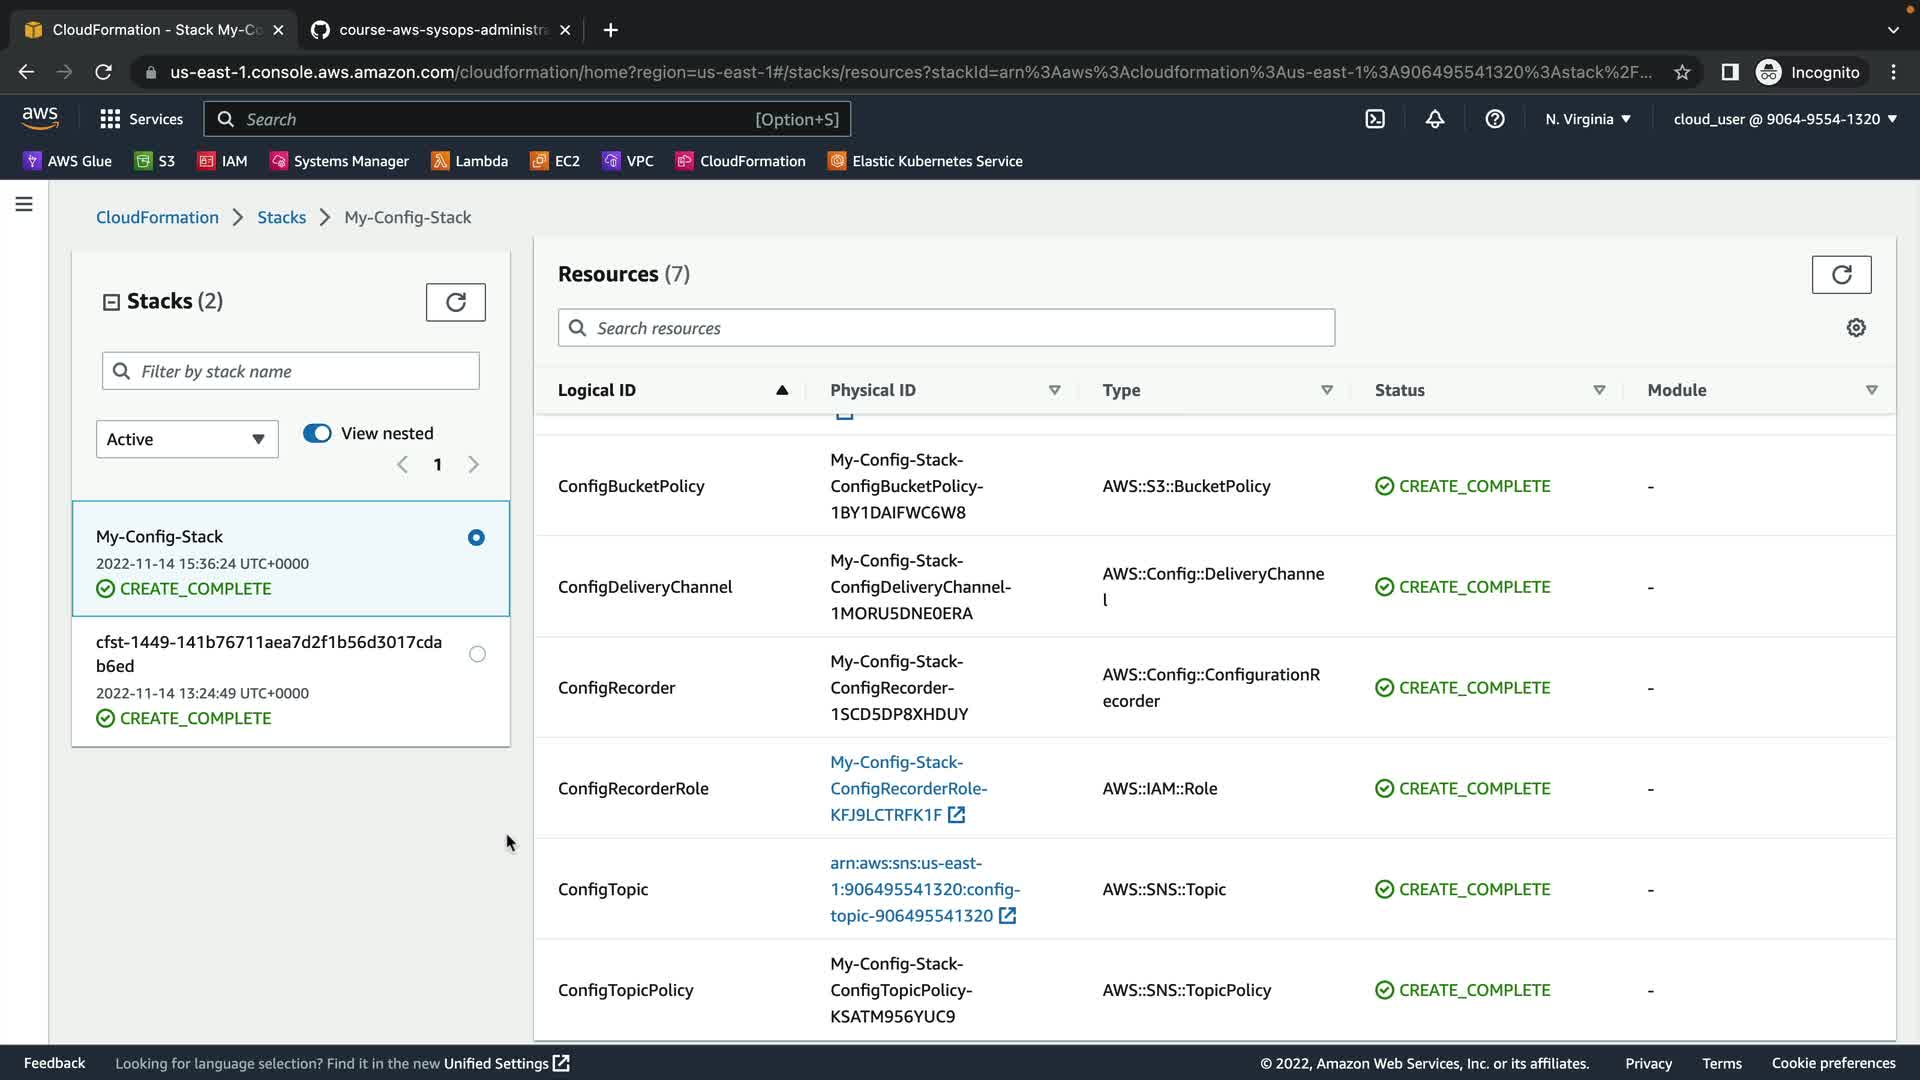Open resources table settings gear
Screen dimensions: 1920x1080
[1856, 328]
